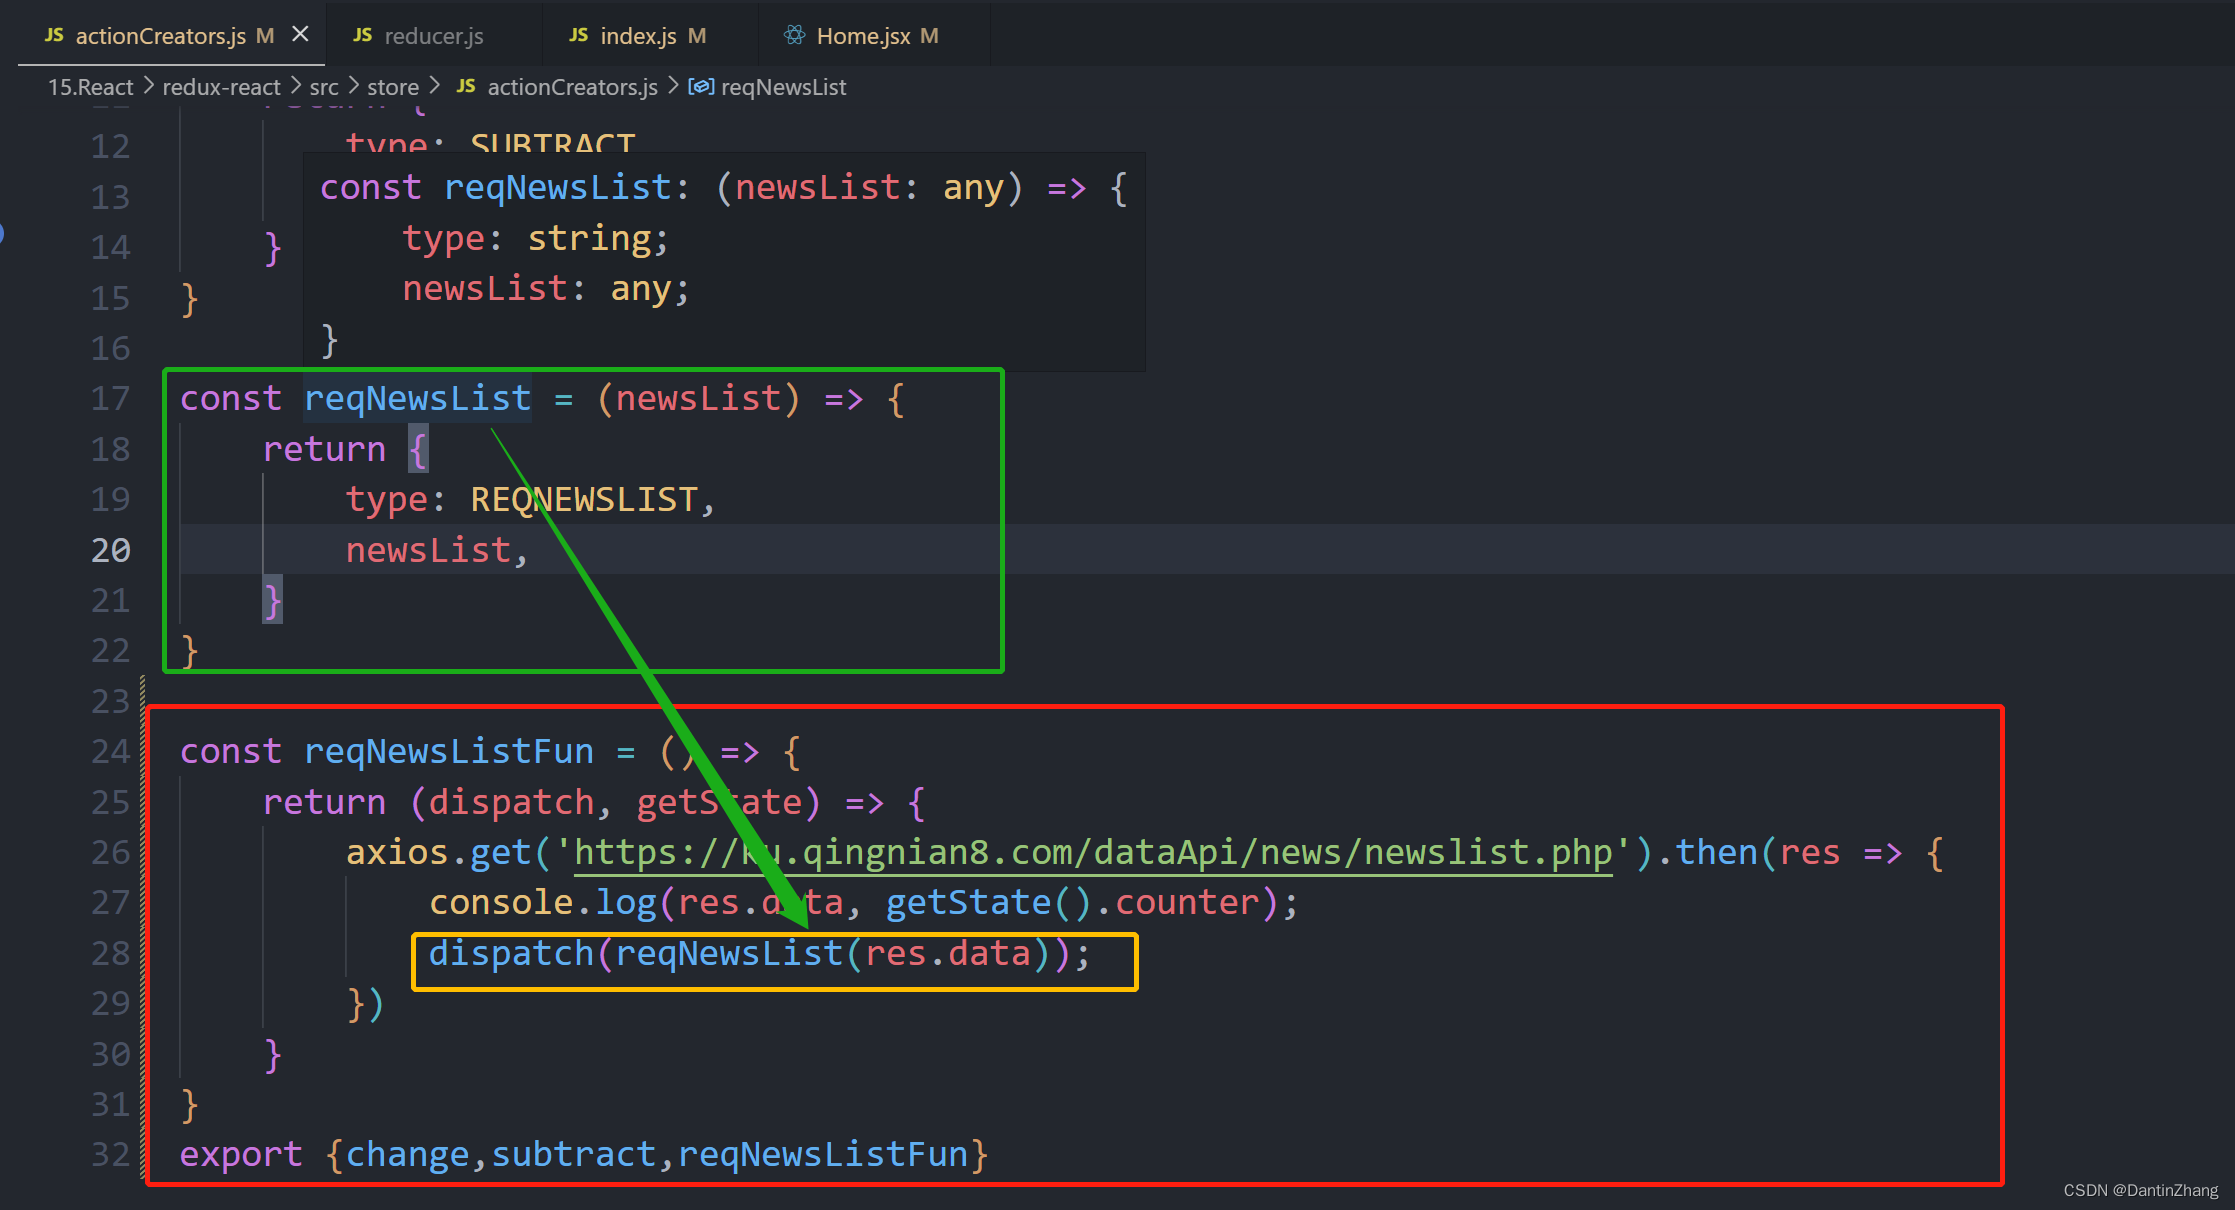Select 15.React in the breadcrumb path

tap(90, 87)
